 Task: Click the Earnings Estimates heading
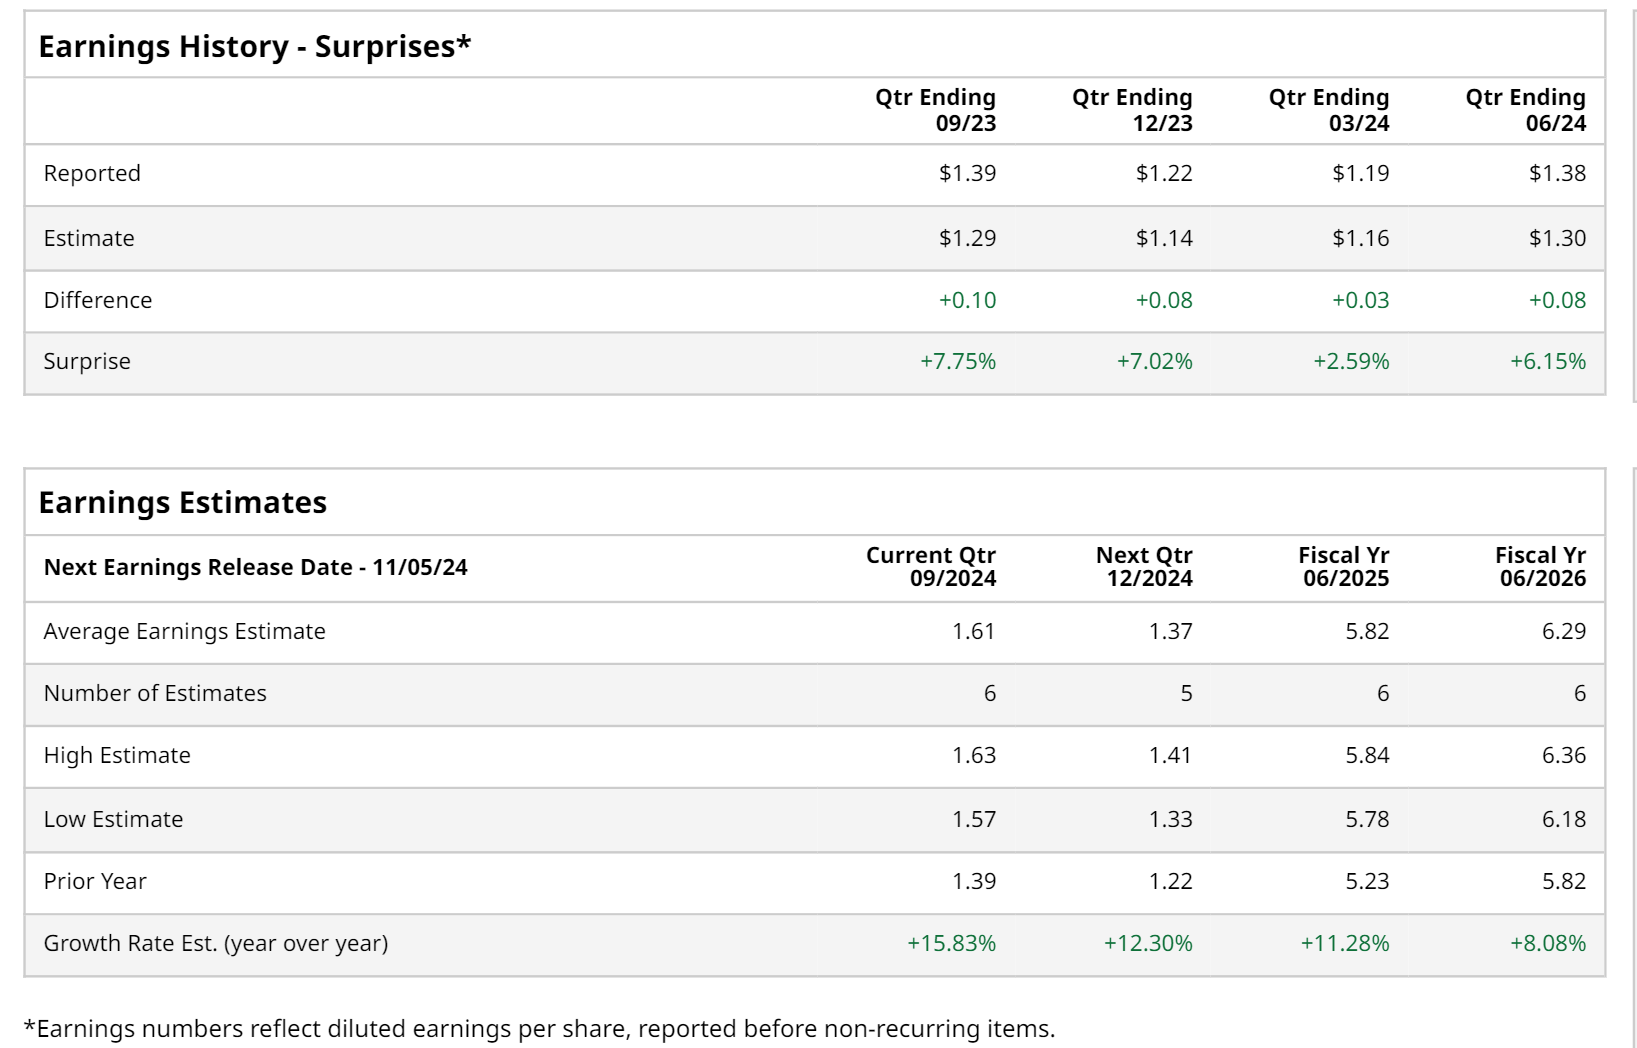(182, 502)
